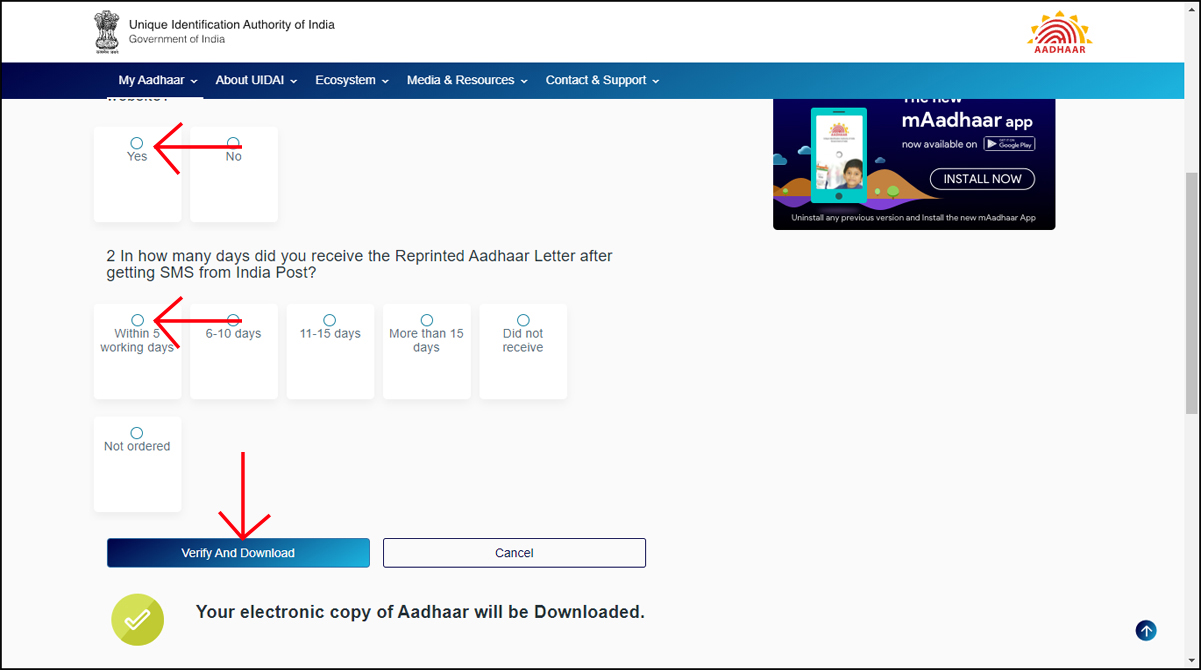Select the No radio button
This screenshot has height=670, width=1201.
click(232, 141)
